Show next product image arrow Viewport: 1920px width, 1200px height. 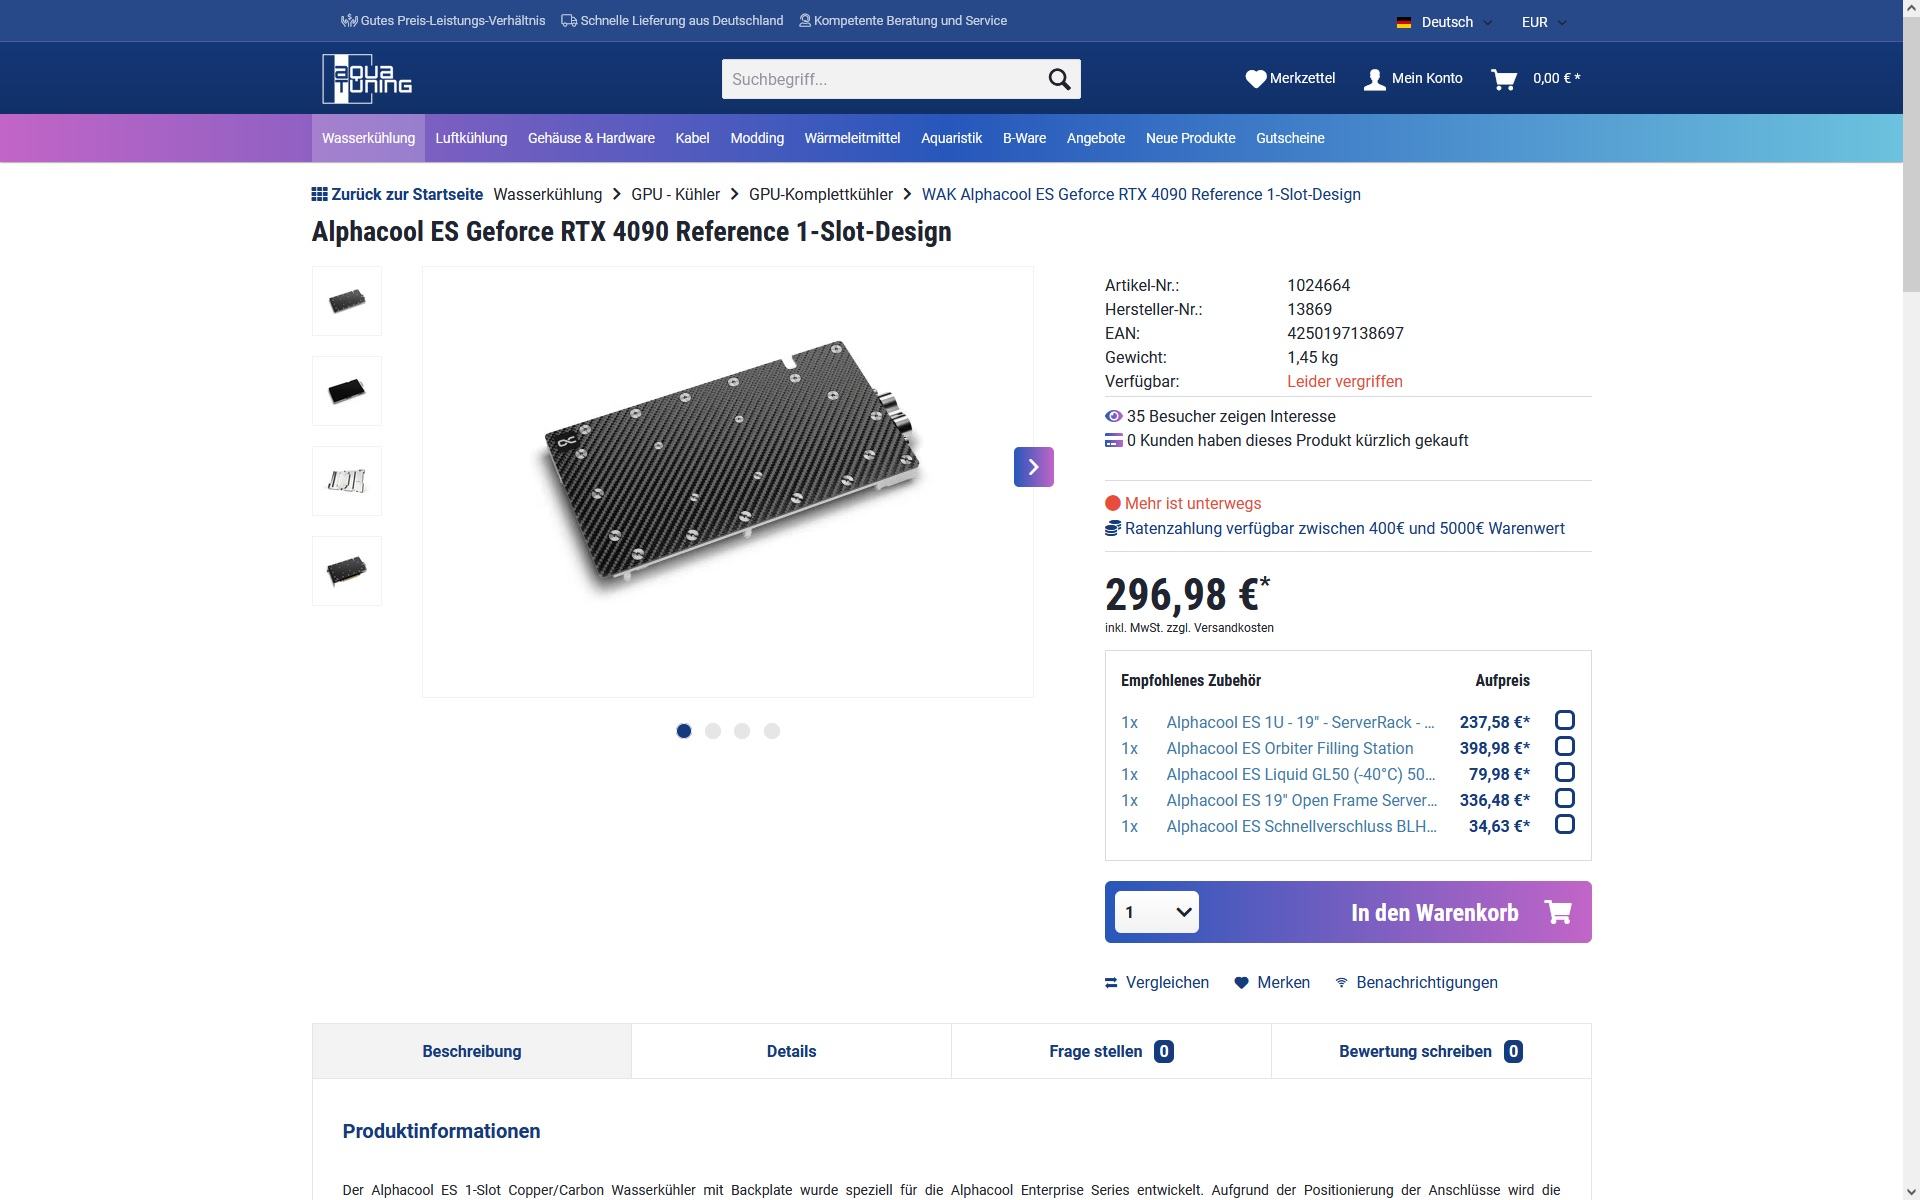pos(1033,467)
